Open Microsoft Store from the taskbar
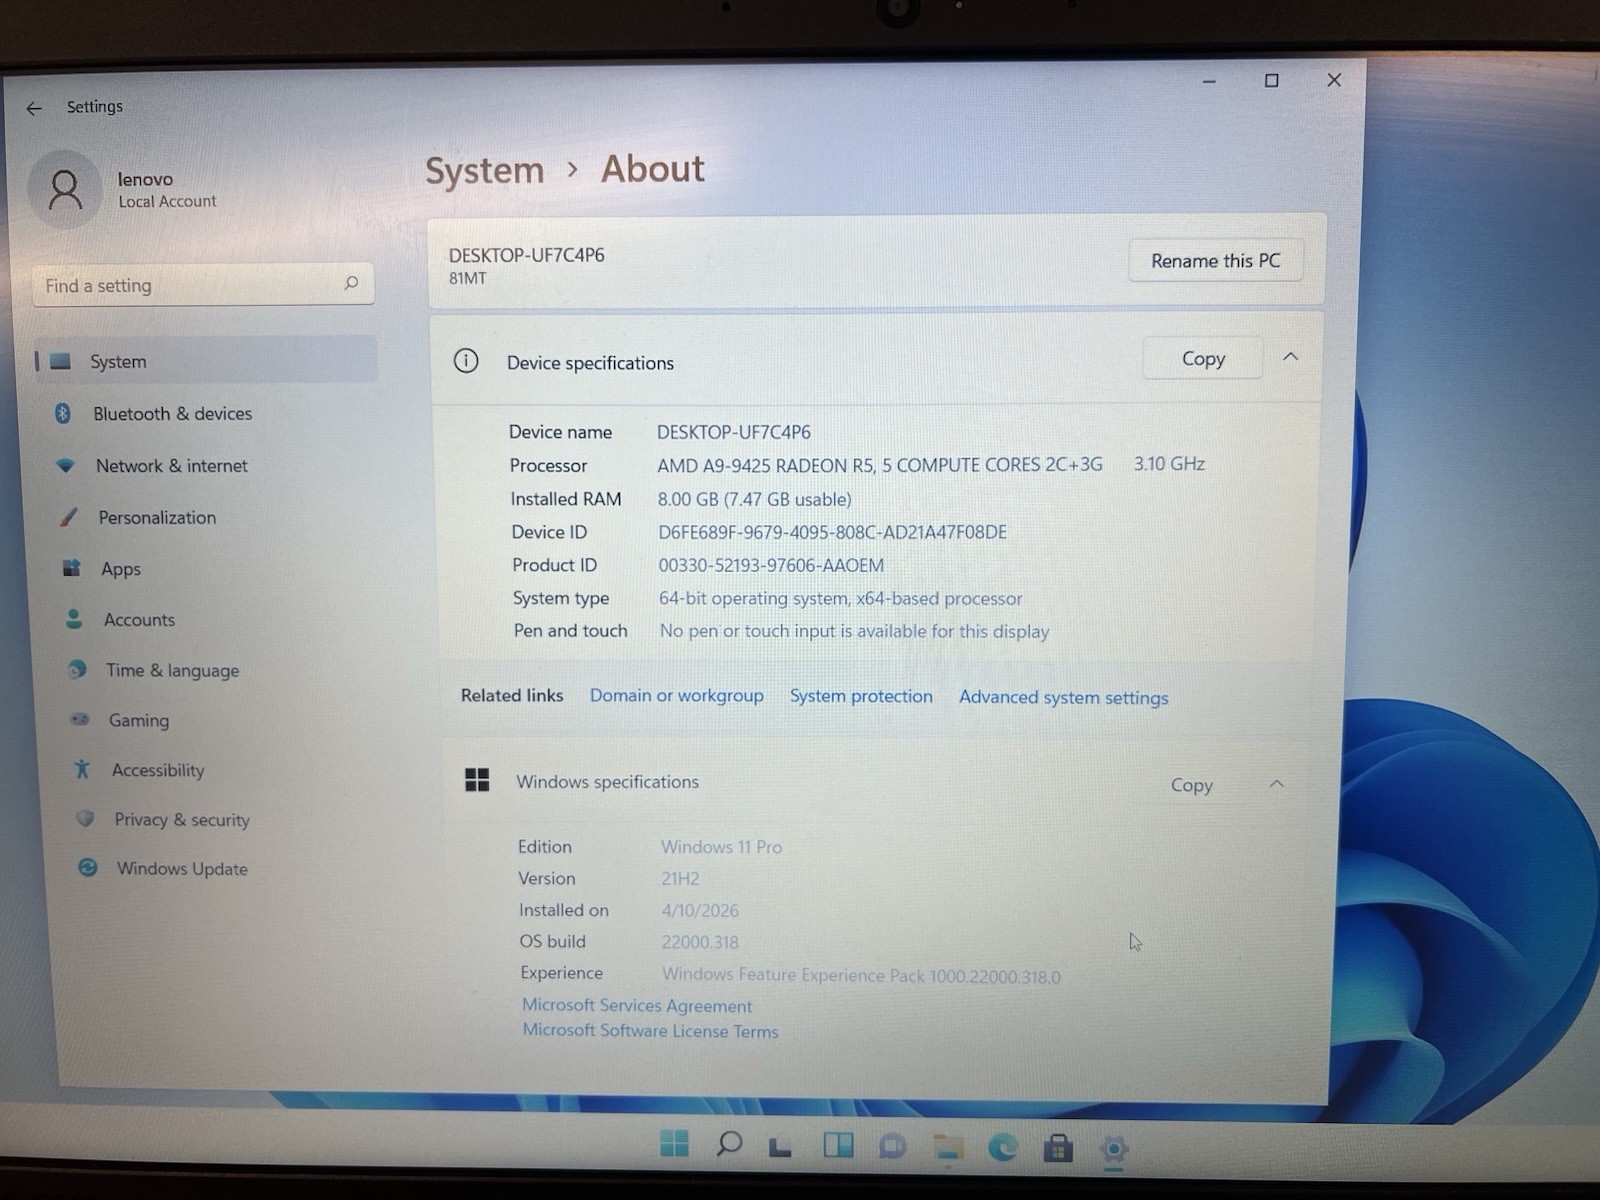 tap(1057, 1149)
